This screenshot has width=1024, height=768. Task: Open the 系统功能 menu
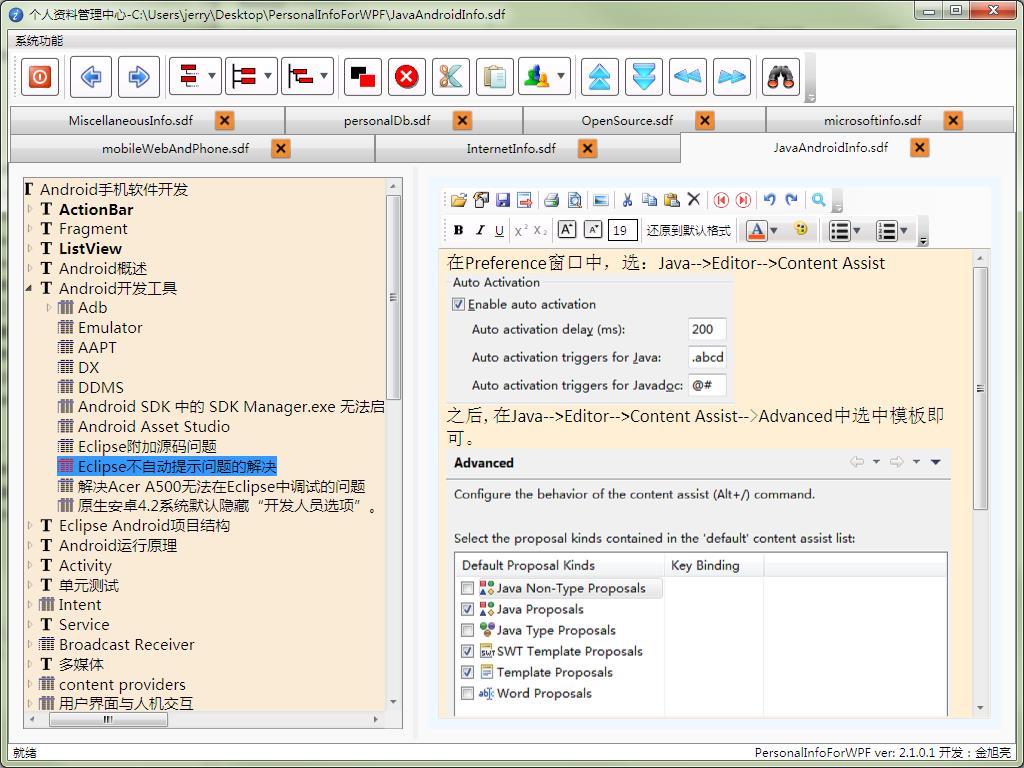[39, 40]
